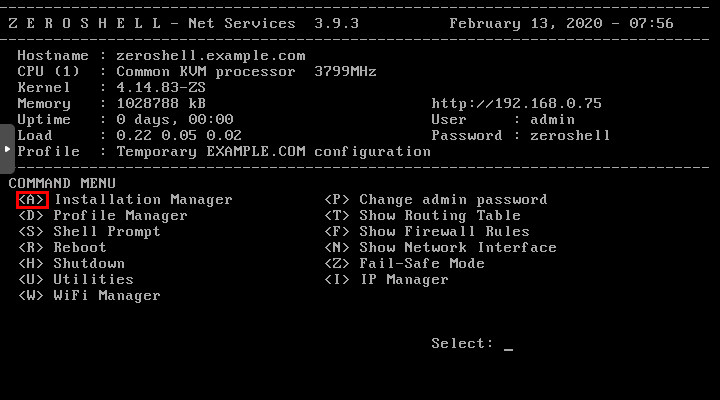Click the http://192.168.0.75 address
The width and height of the screenshot is (720, 400).
coord(517,104)
